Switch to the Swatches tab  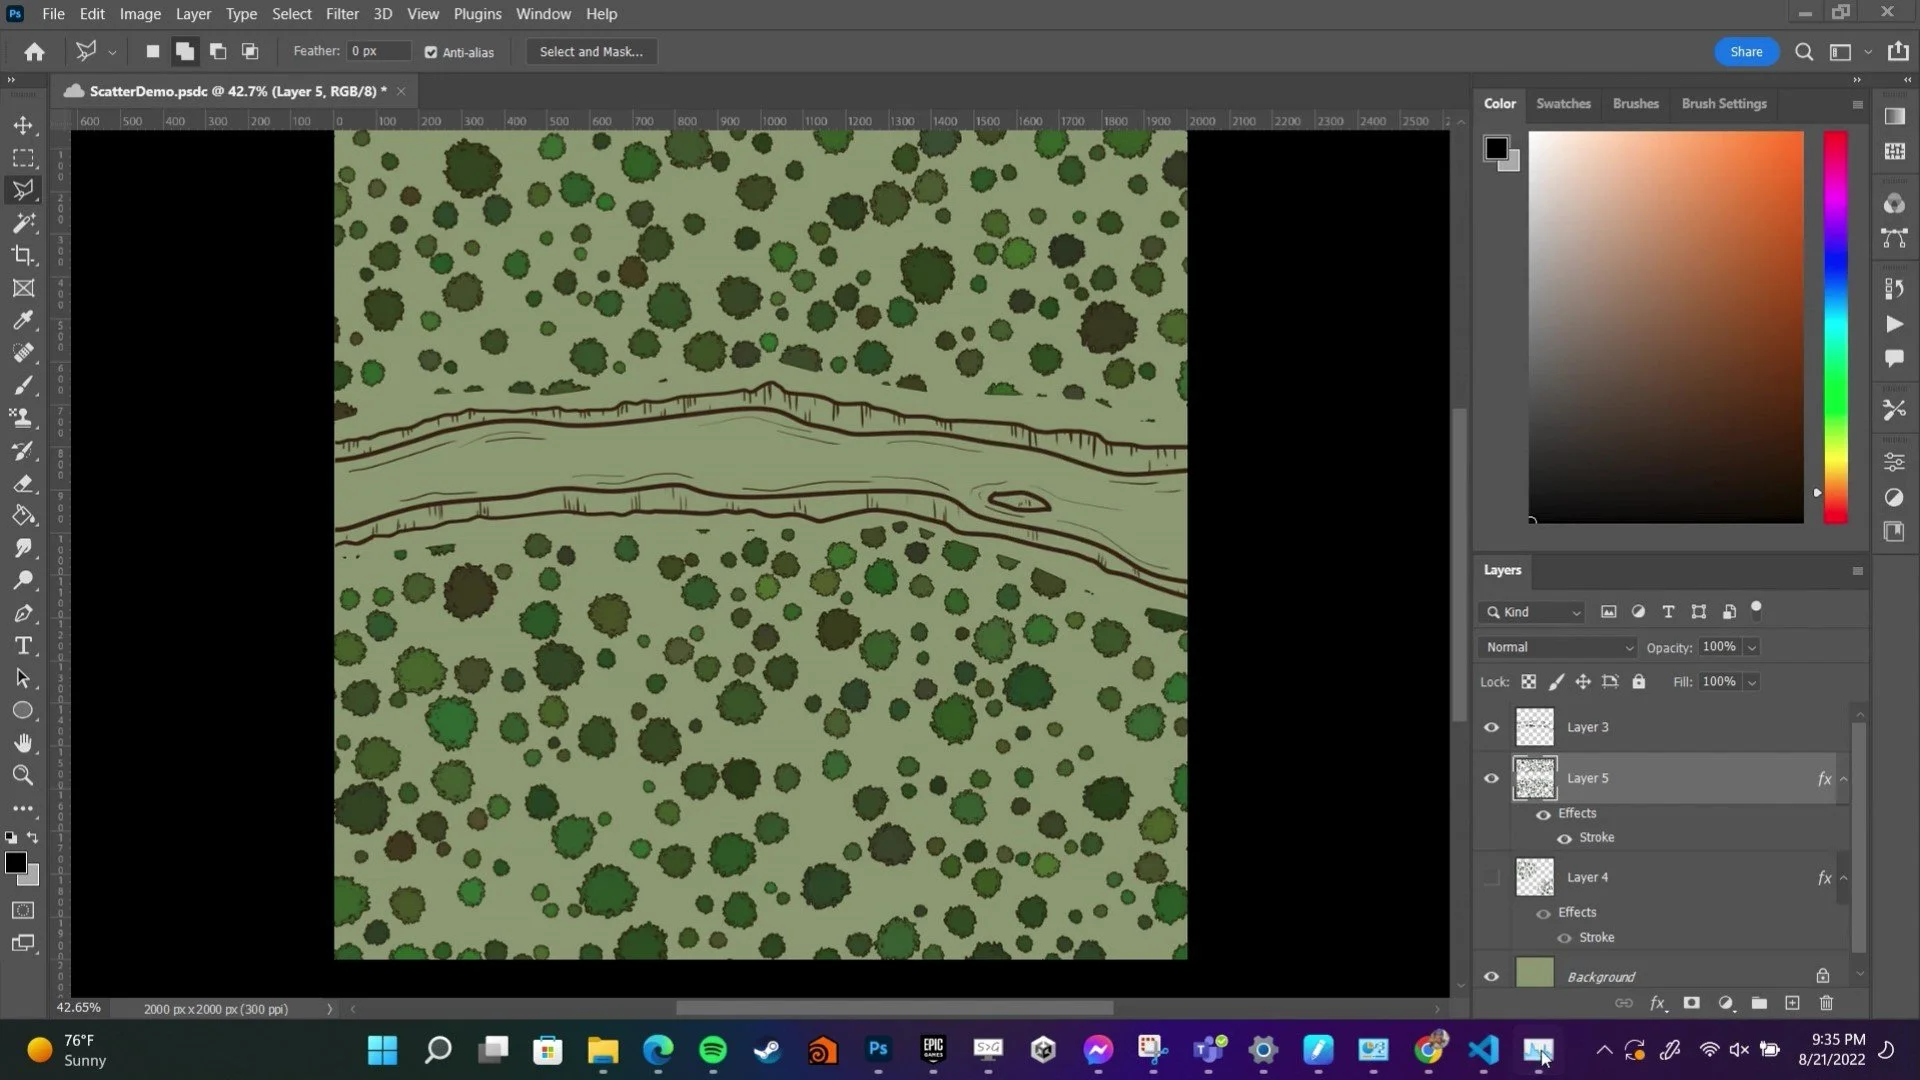pos(1563,104)
